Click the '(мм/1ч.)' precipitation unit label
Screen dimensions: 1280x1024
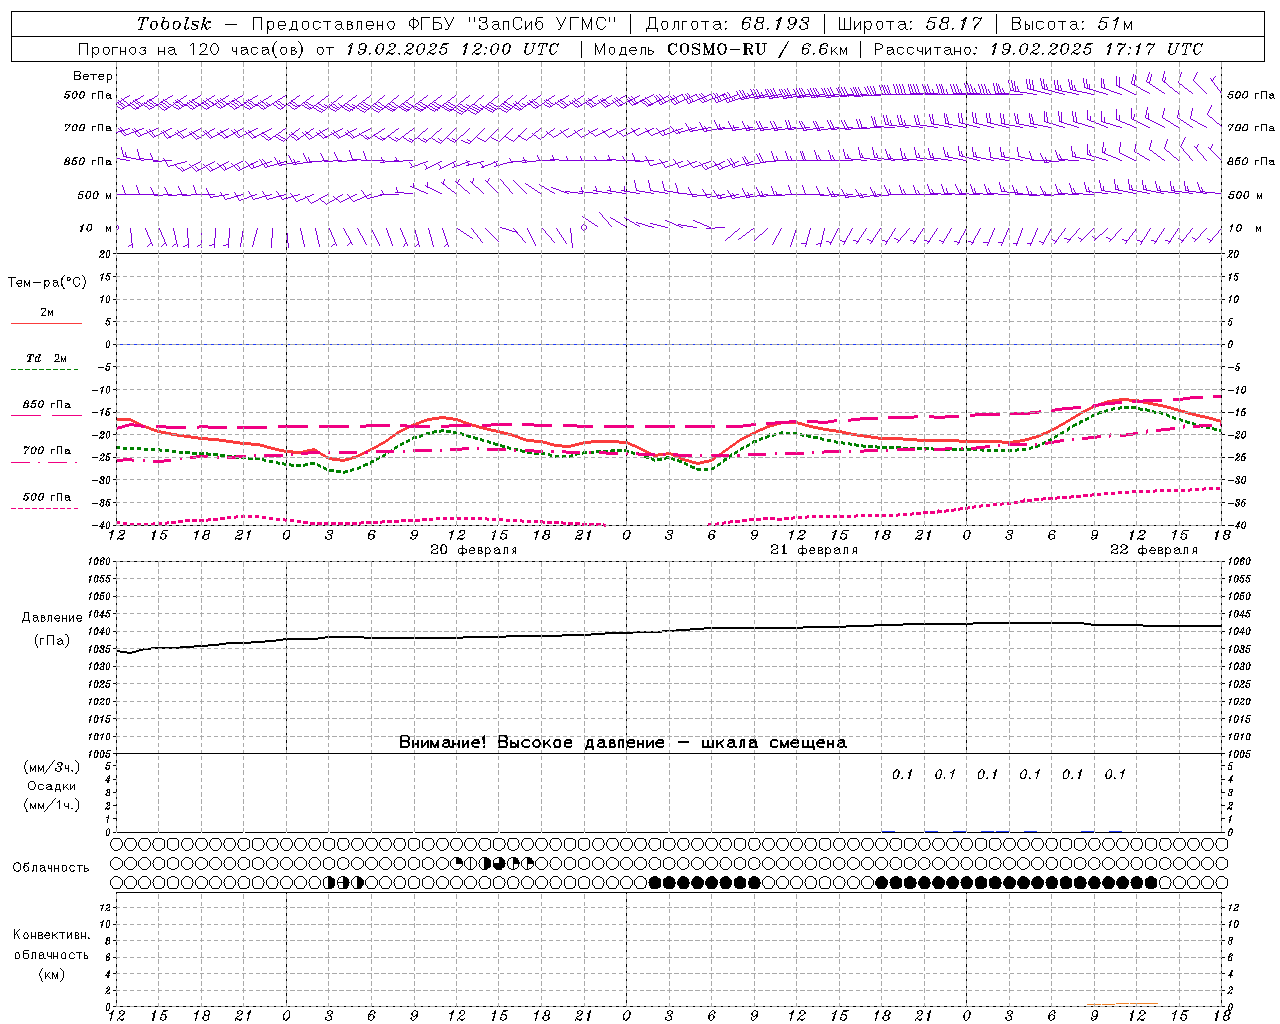[52, 805]
